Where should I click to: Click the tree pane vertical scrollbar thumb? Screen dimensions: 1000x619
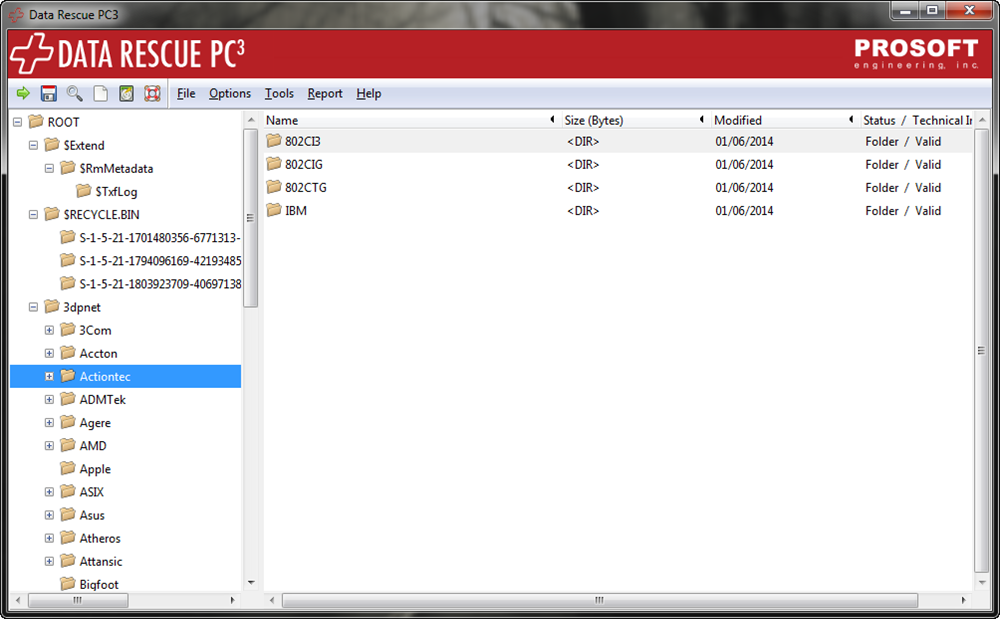[250, 218]
